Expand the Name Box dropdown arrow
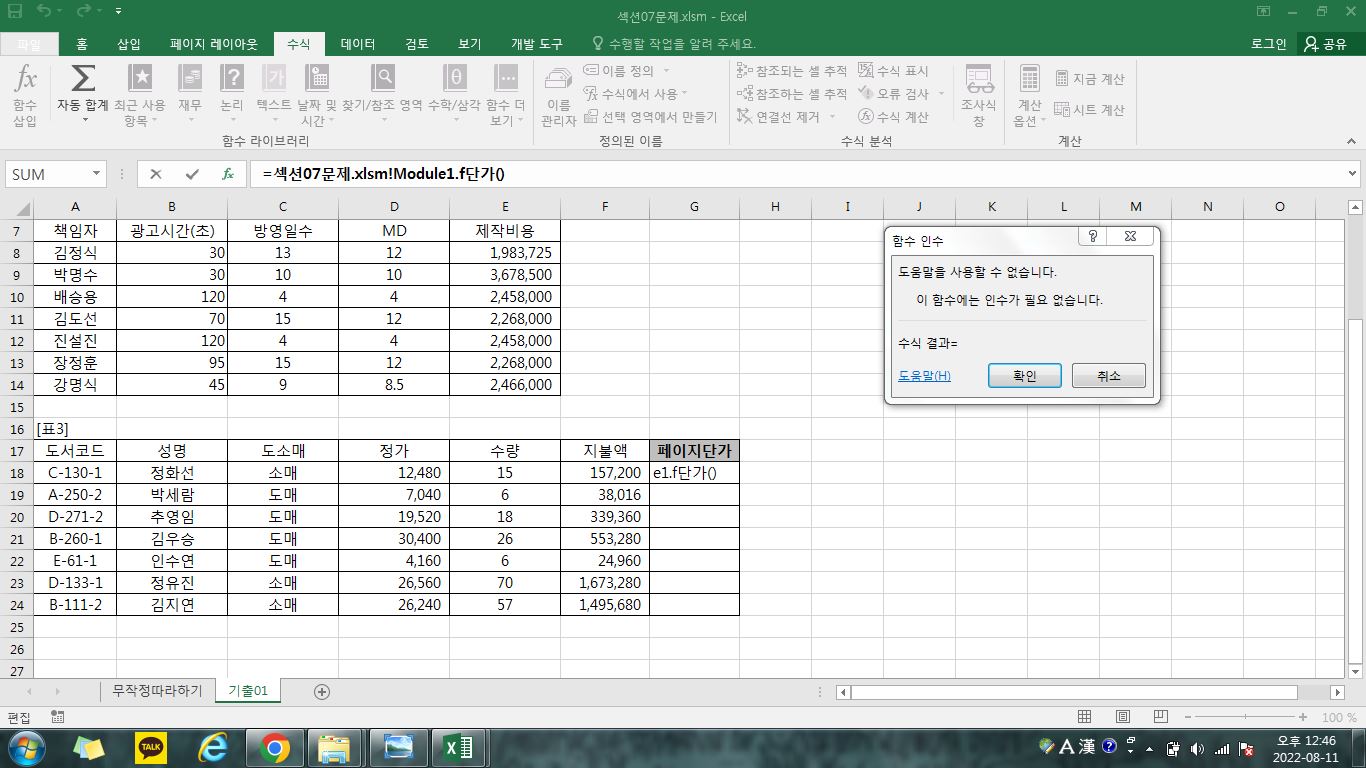Image resolution: width=1366 pixels, height=768 pixels. tap(97, 174)
